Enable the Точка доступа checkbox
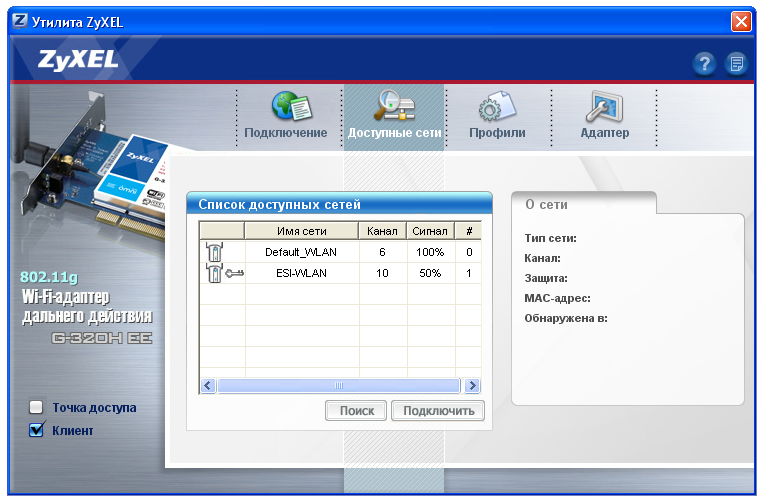Viewport: 764px width, 500px height. (x=36, y=407)
